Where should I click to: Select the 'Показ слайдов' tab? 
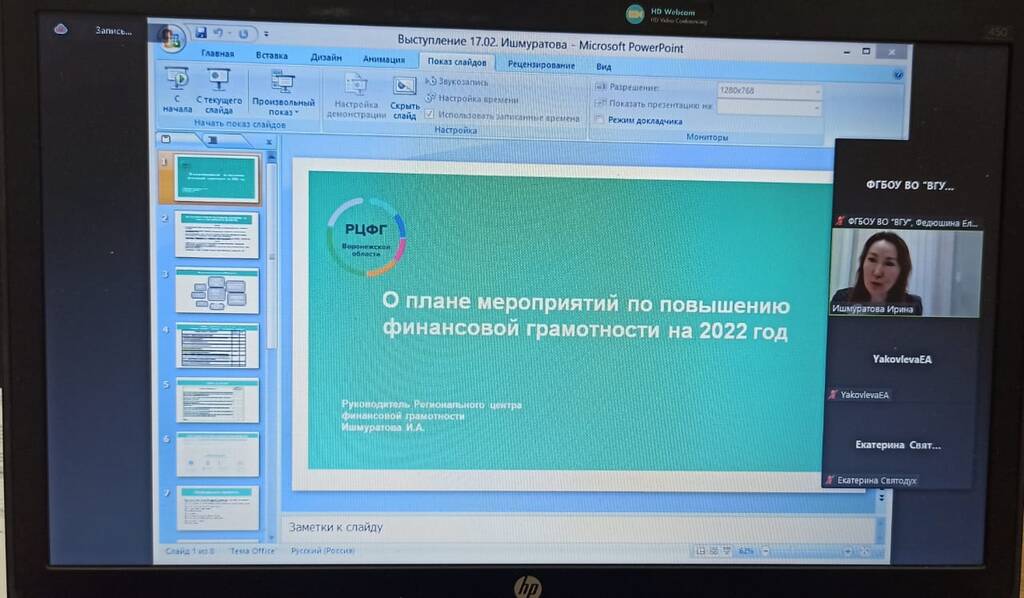pyautogui.click(x=456, y=62)
